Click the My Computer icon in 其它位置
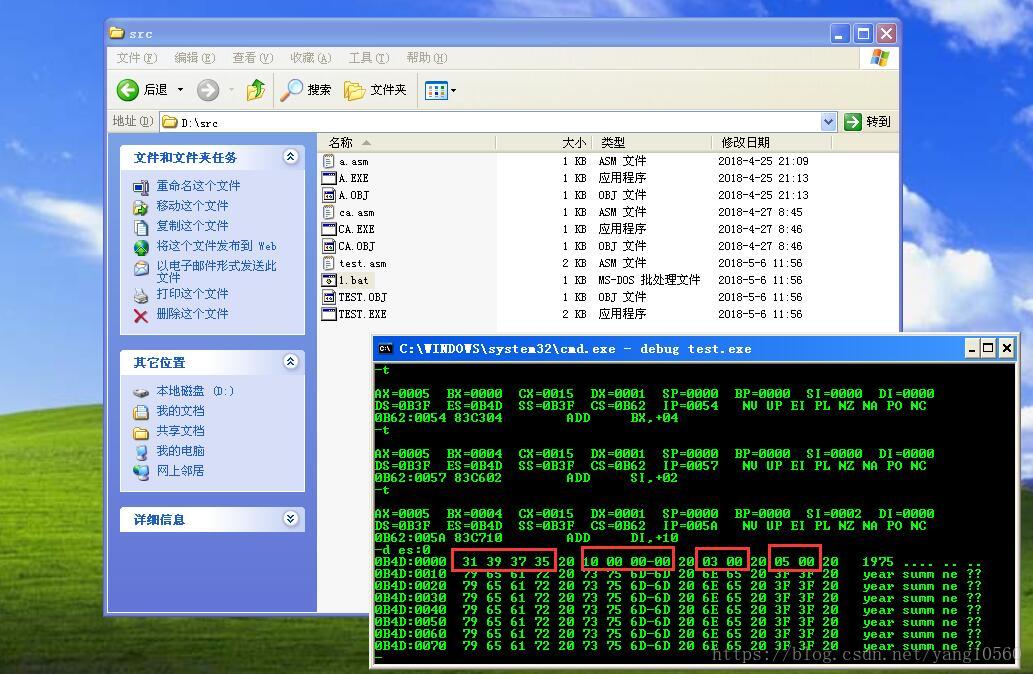This screenshot has height=674, width=1033. click(141, 452)
